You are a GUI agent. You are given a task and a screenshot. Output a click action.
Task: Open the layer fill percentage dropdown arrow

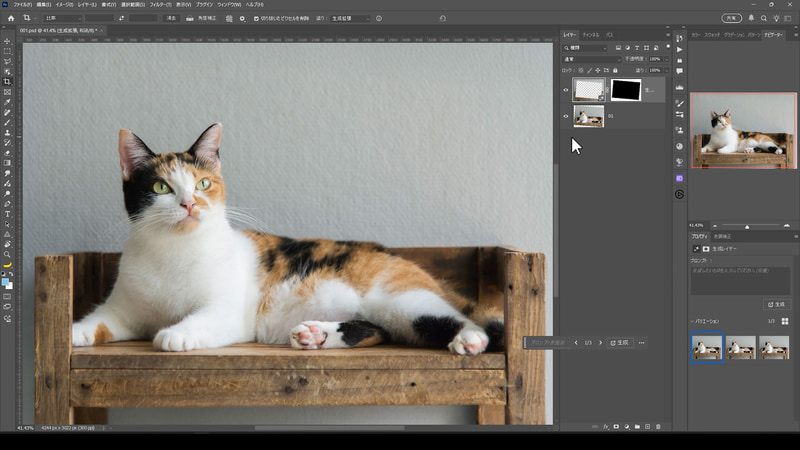tap(666, 70)
